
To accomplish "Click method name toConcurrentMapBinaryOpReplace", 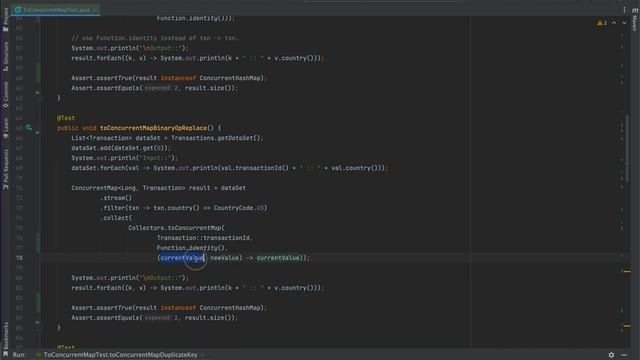I will pyautogui.click(x=153, y=128).
